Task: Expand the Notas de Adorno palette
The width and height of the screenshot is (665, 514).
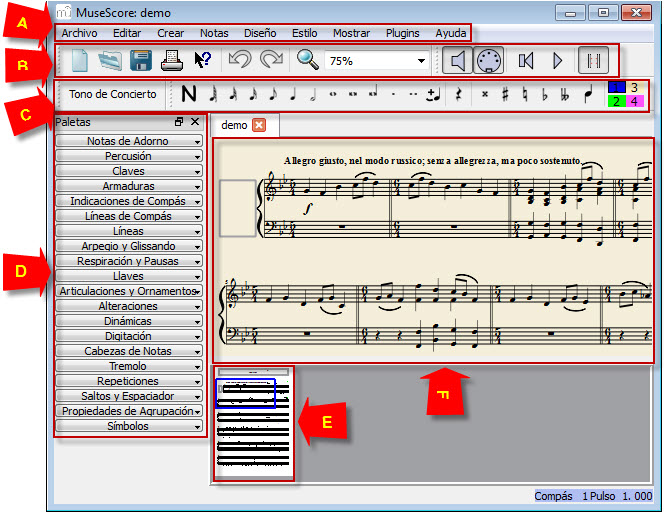Action: click(129, 141)
